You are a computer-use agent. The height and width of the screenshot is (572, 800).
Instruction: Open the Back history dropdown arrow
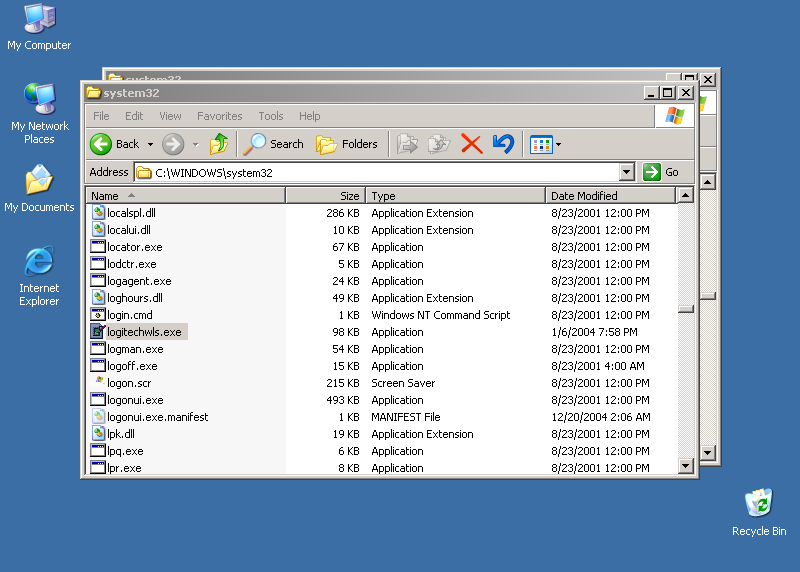pos(151,144)
